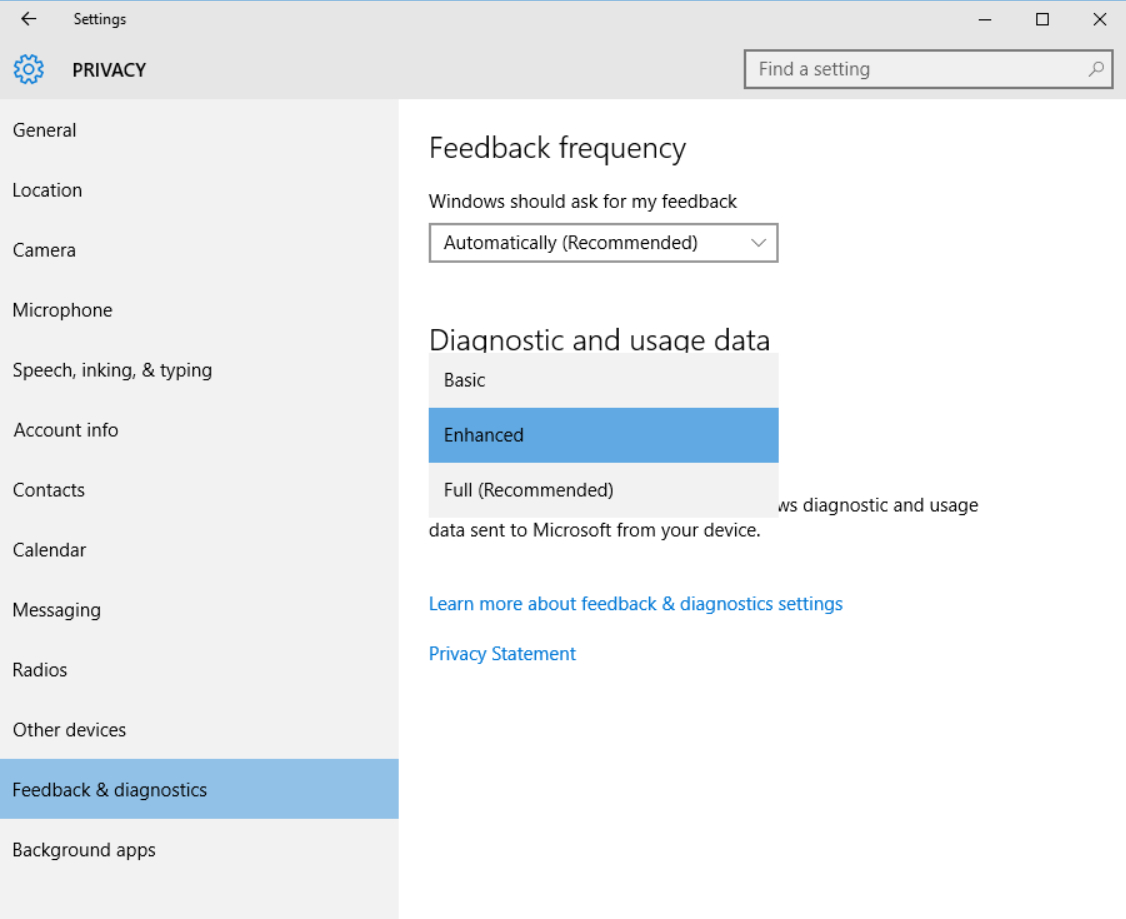Open the Privacy Statement link
The height and width of the screenshot is (919, 1126).
pos(502,654)
